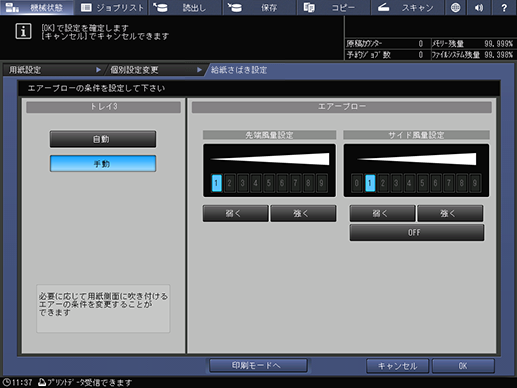Open help with question mark icon
517x388 pixels.
[504, 7]
